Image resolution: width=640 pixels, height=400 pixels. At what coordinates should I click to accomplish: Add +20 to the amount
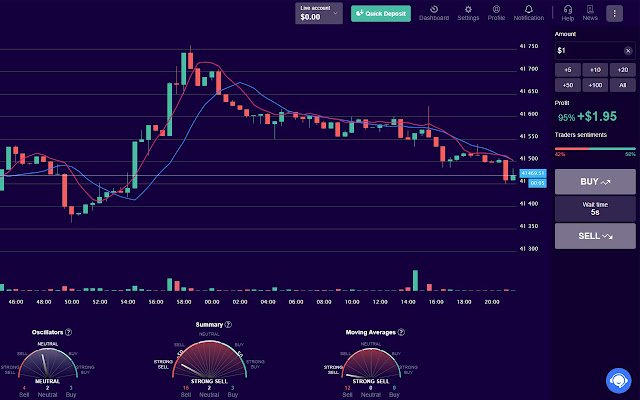pyautogui.click(x=622, y=70)
